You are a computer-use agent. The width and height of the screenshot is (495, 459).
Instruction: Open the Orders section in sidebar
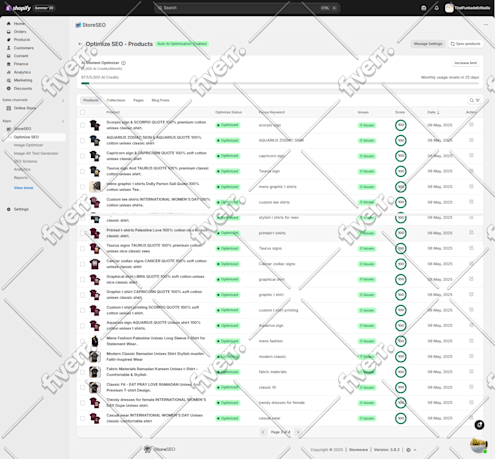tap(20, 32)
